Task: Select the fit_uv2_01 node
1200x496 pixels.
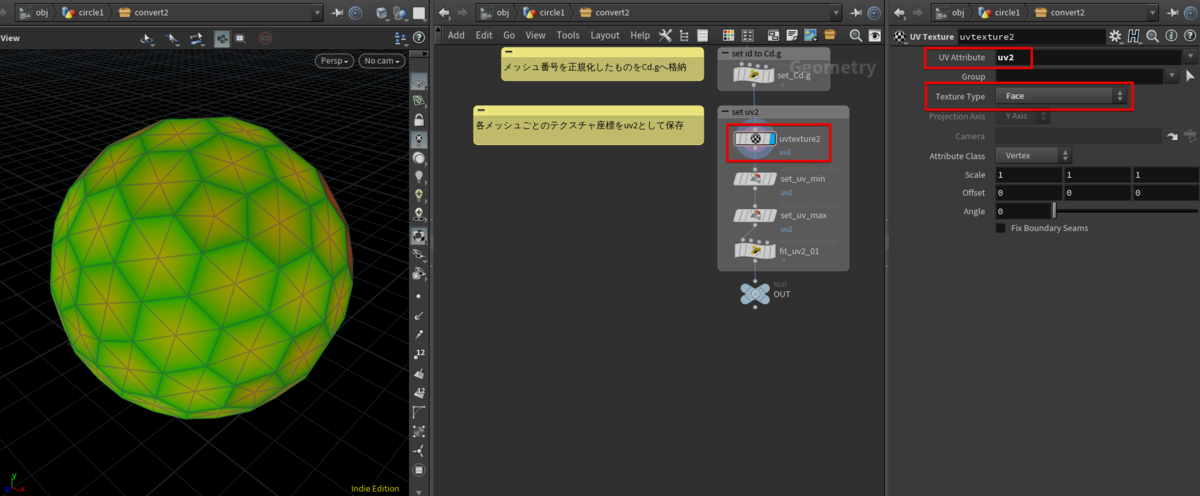Action: pyautogui.click(x=756, y=250)
